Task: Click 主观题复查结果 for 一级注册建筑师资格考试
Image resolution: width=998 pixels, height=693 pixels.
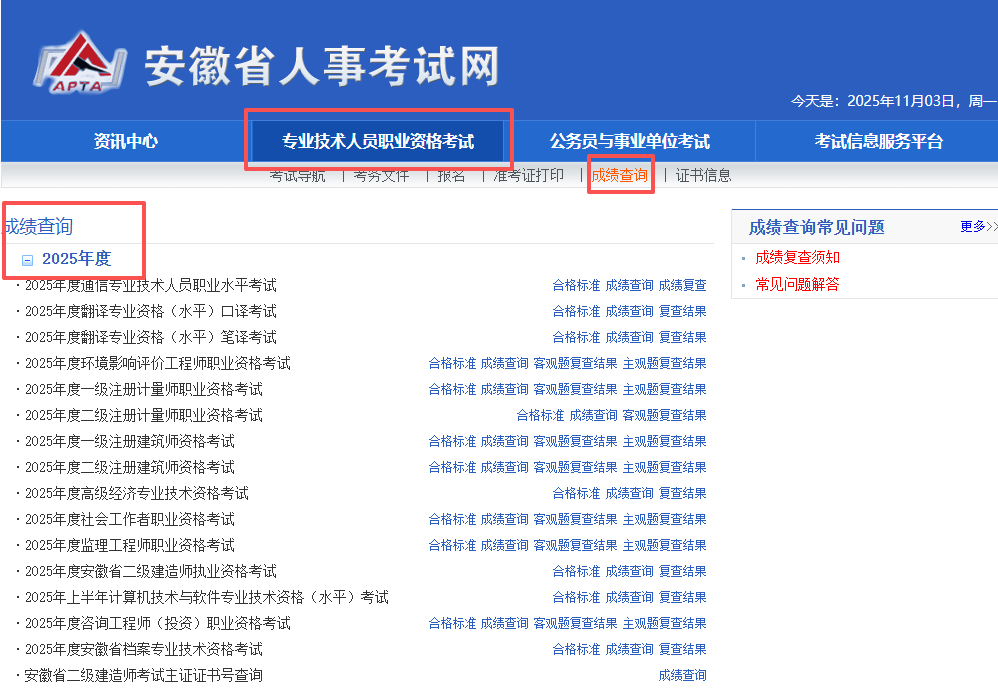Action: [664, 441]
